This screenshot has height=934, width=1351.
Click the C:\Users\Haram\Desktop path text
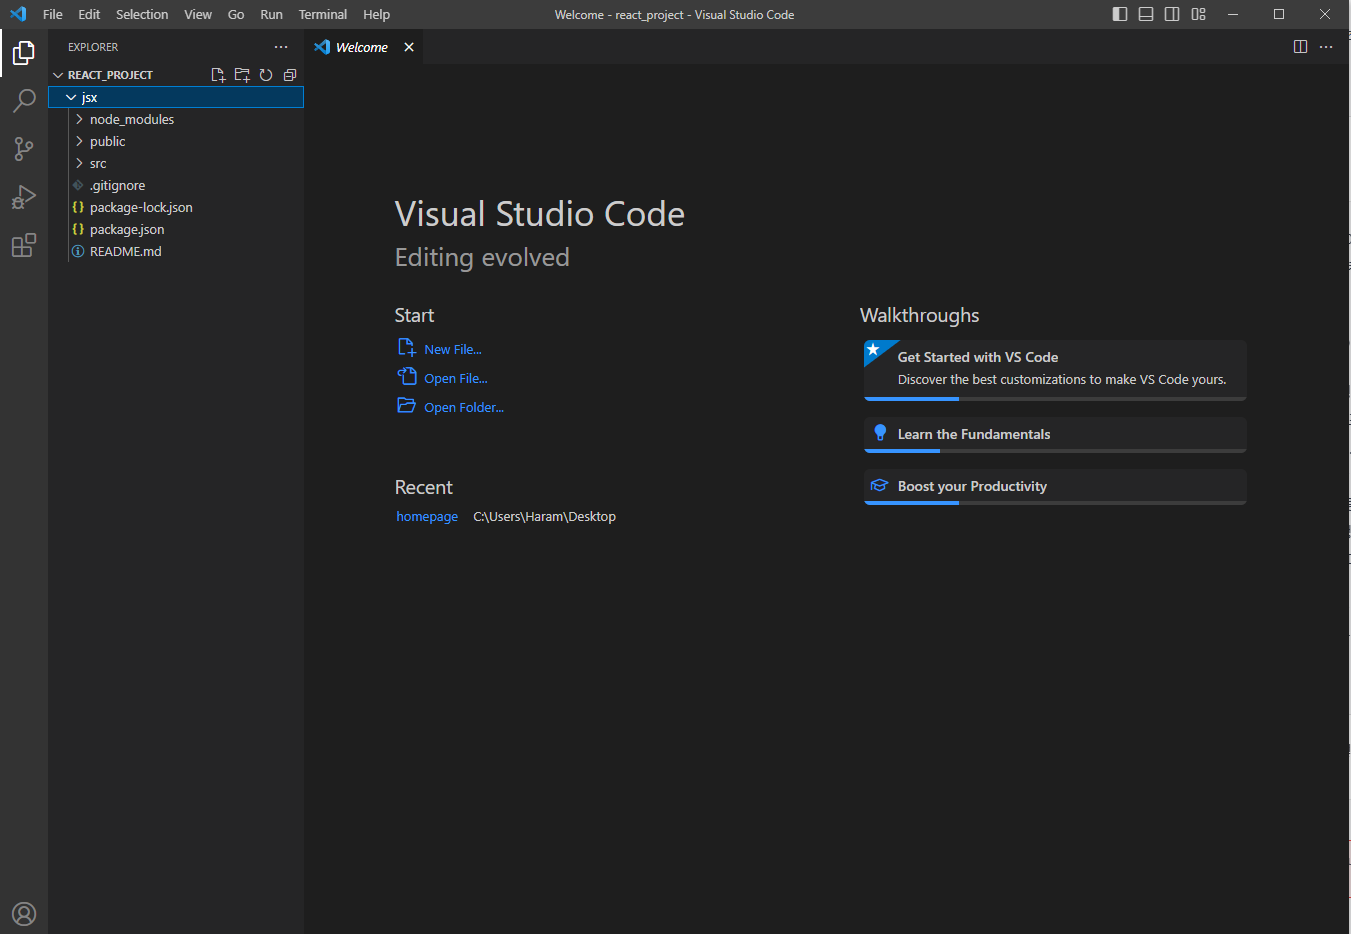point(544,517)
